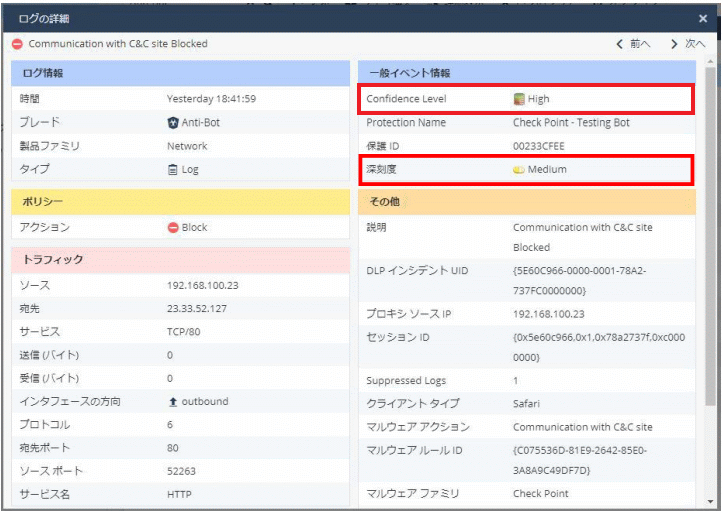Collapse the ポリシー section header
The height and width of the screenshot is (512, 722).
(x=178, y=202)
